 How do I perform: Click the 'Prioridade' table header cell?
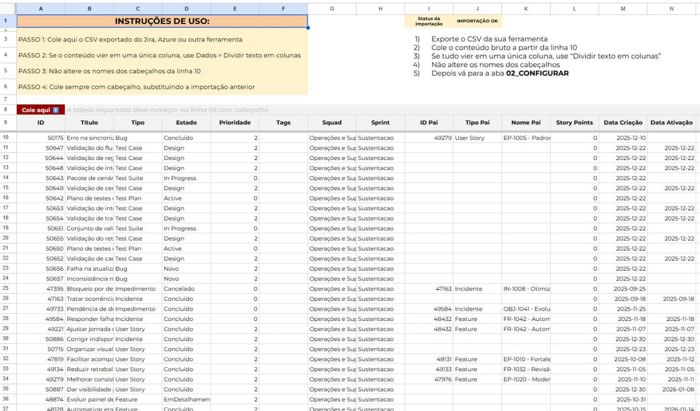pyautogui.click(x=235, y=122)
